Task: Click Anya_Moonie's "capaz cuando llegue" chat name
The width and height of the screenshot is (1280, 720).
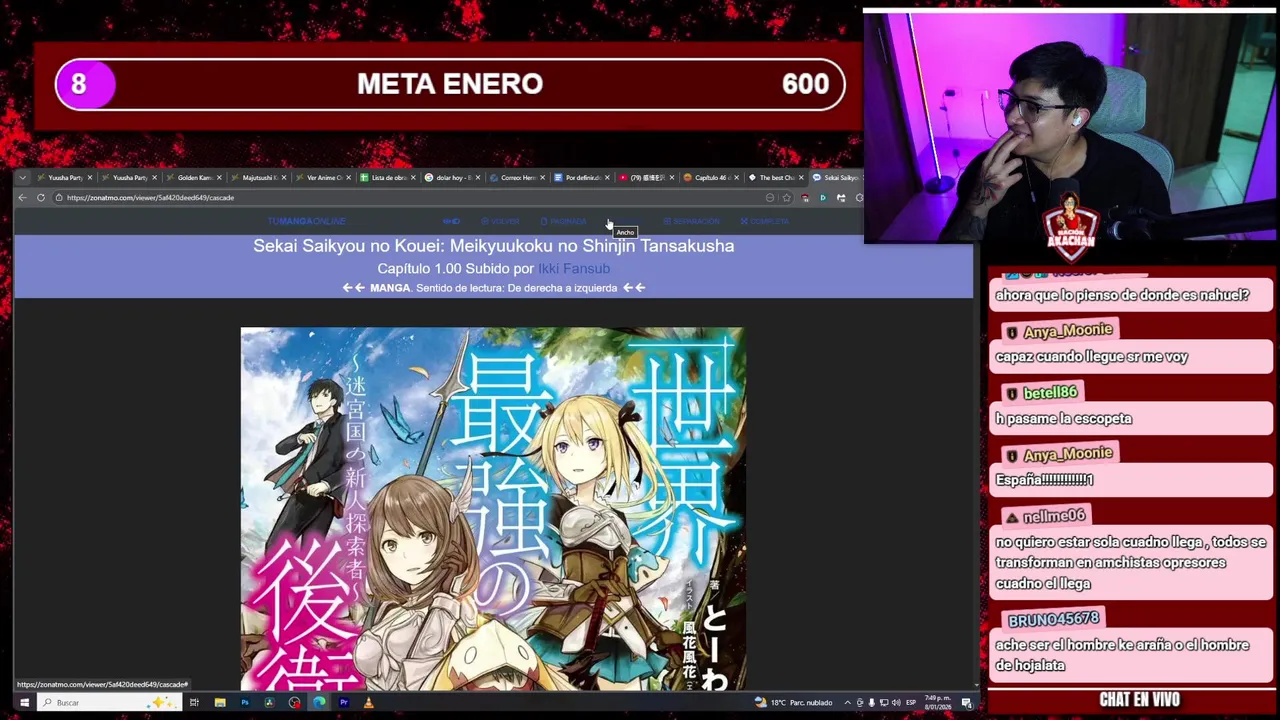Action: click(1067, 331)
